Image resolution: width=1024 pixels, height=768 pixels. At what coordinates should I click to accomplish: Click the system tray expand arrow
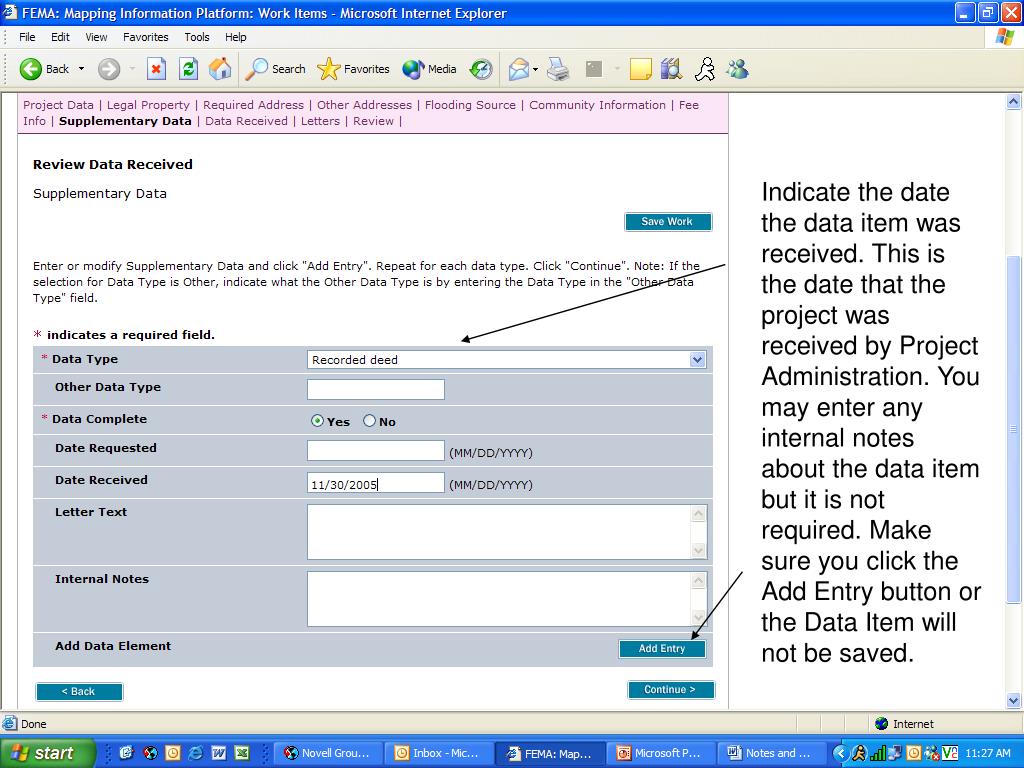[x=840, y=754]
